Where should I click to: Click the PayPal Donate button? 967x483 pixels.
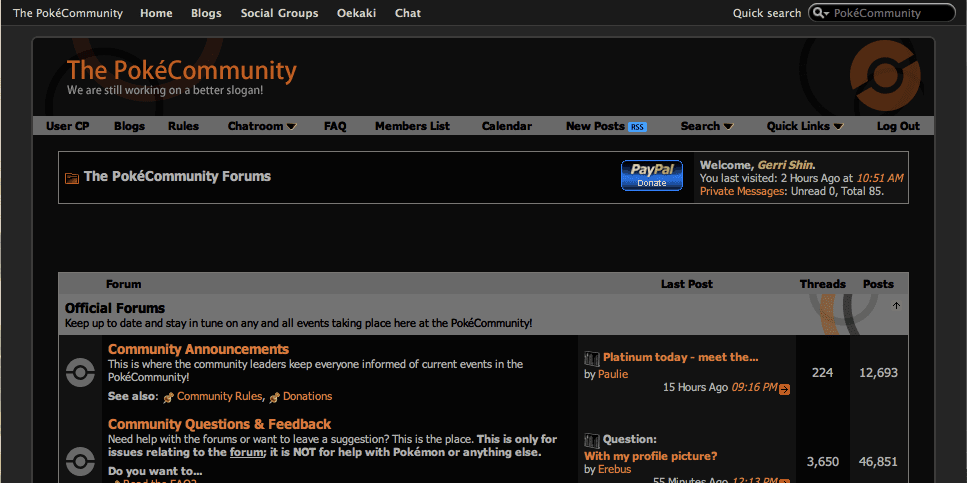651,175
